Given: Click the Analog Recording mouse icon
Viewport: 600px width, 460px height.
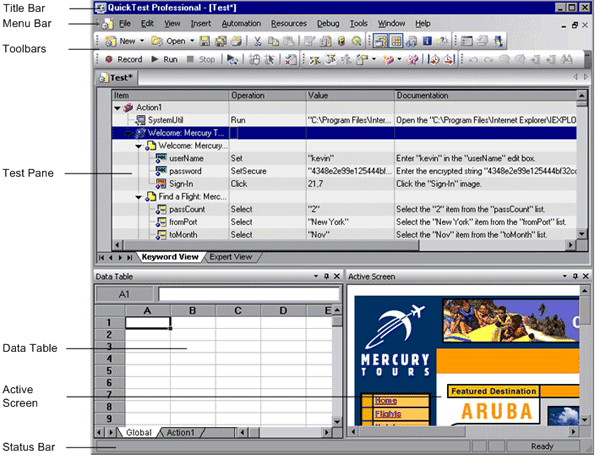Looking at the screenshot, I should click(x=254, y=60).
